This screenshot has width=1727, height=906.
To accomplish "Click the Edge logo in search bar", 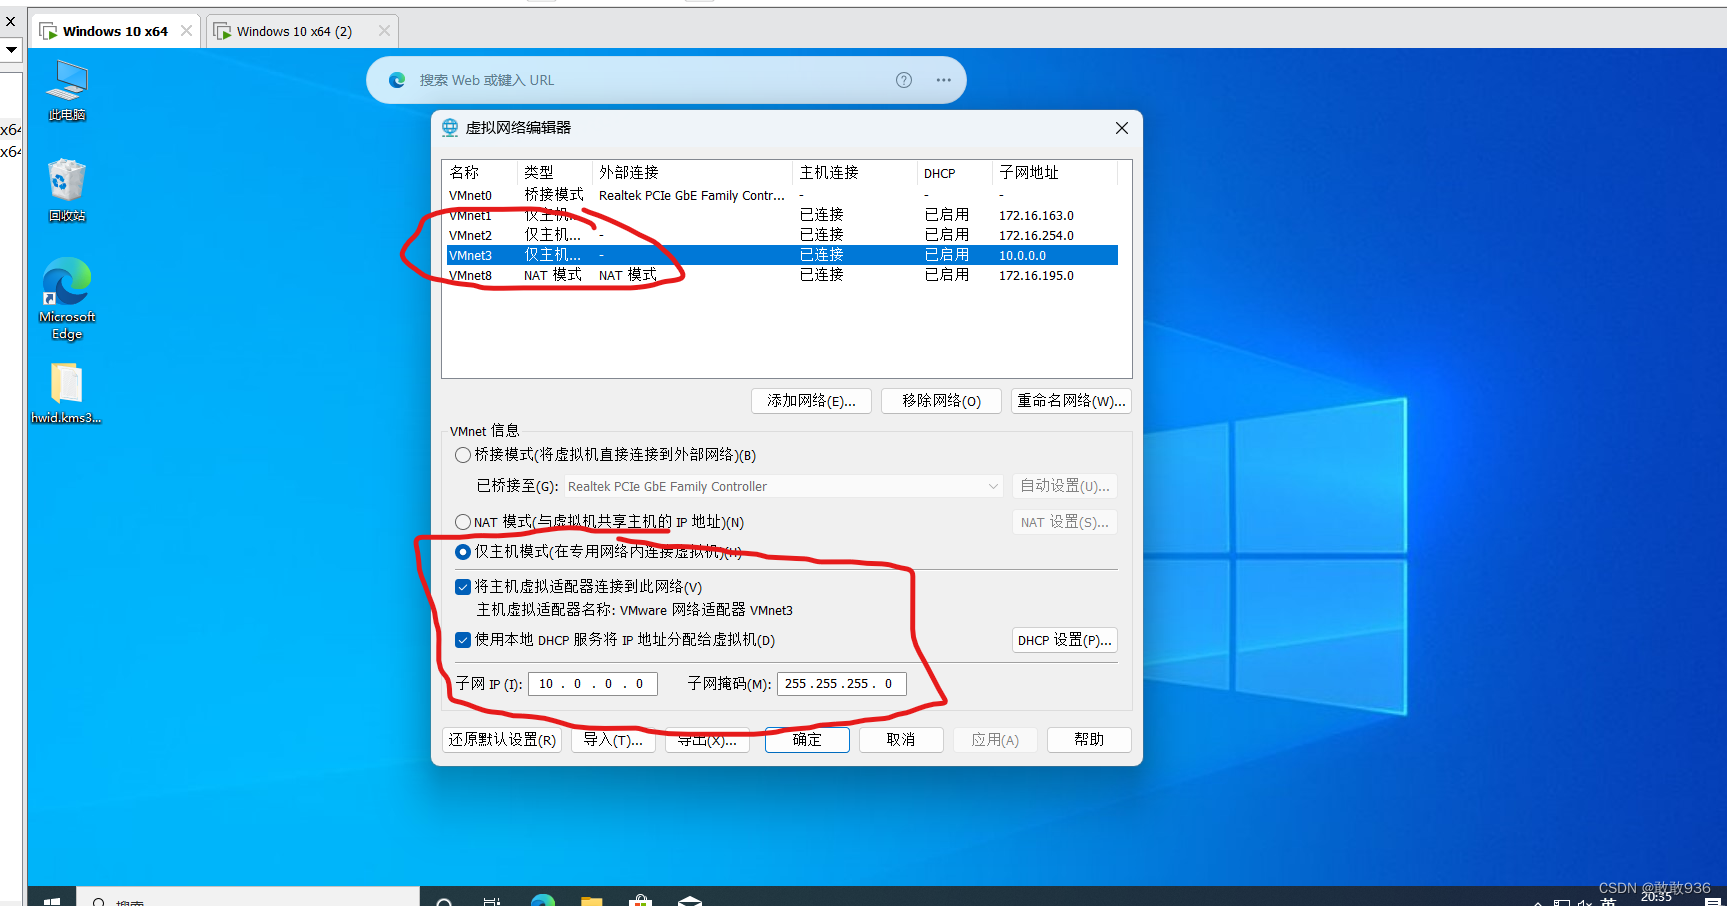I will [x=397, y=80].
